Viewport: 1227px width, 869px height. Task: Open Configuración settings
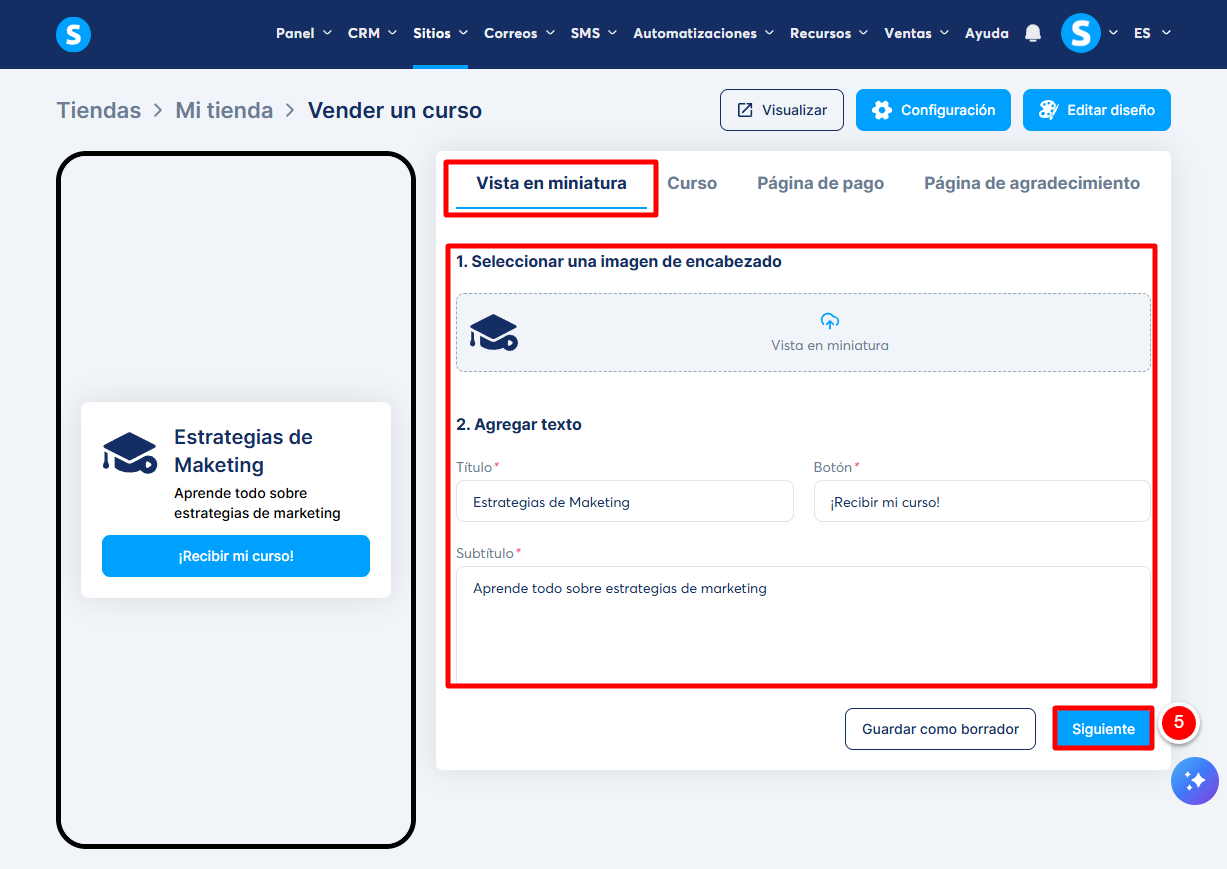pyautogui.click(x=933, y=110)
